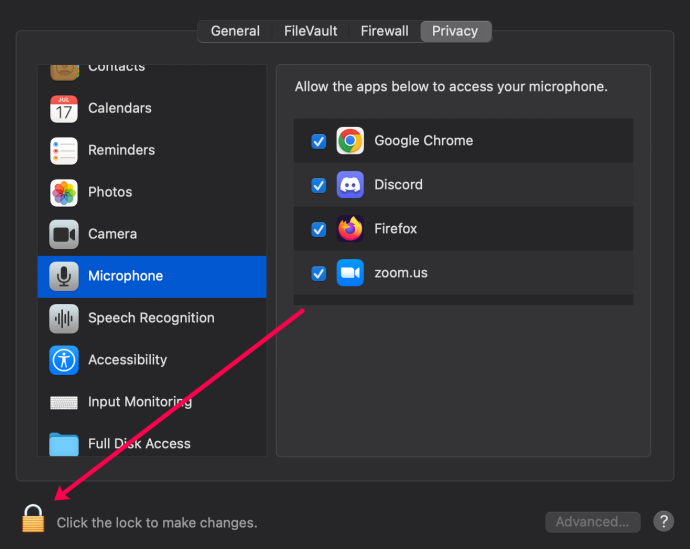Select Reminders in the privacy list
Screen dimensions: 690x549
click(x=152, y=150)
